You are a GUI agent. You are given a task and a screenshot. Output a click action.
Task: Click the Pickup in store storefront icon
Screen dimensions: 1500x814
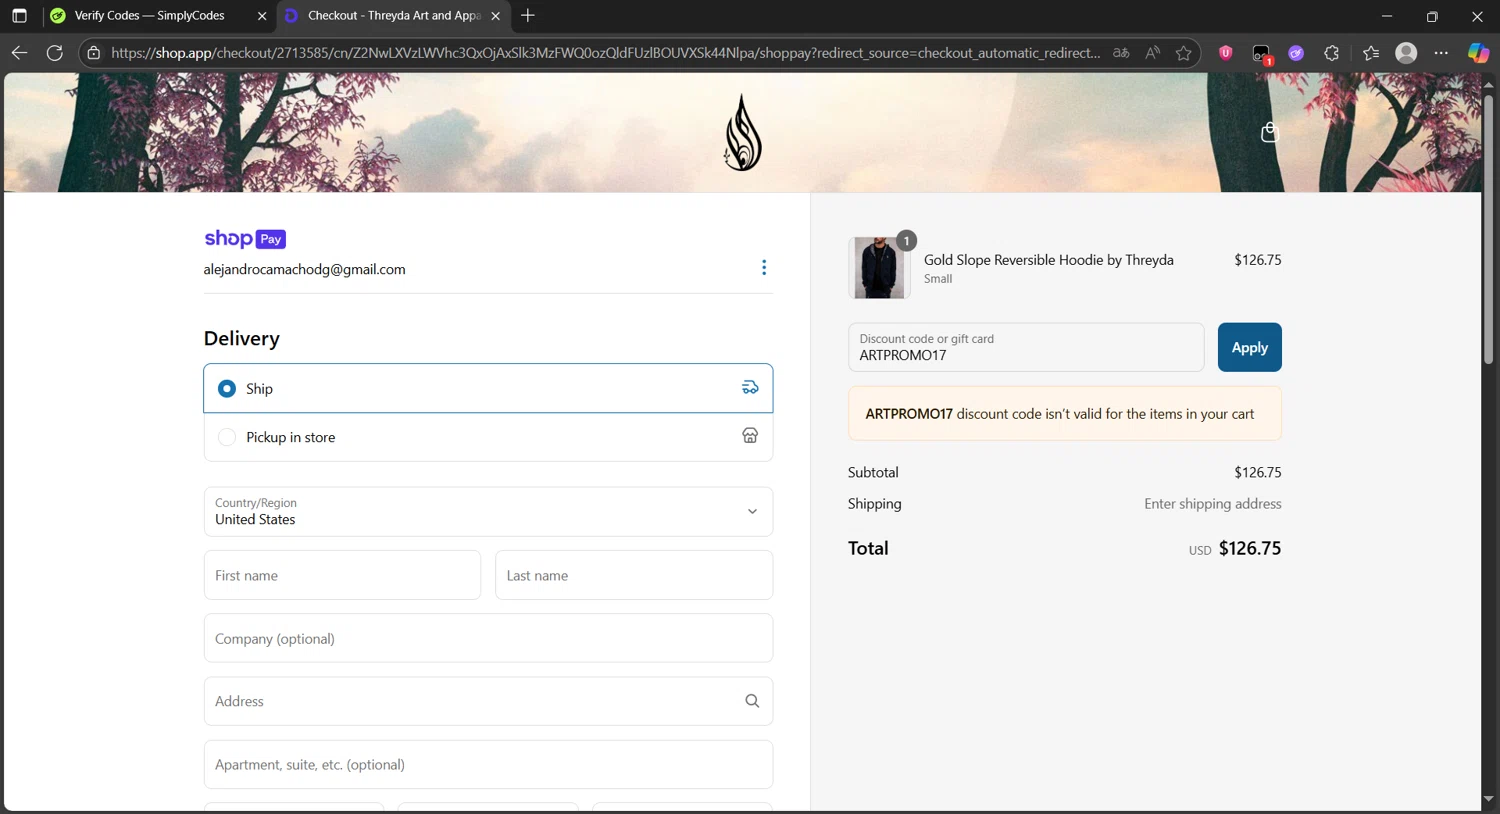[750, 436]
